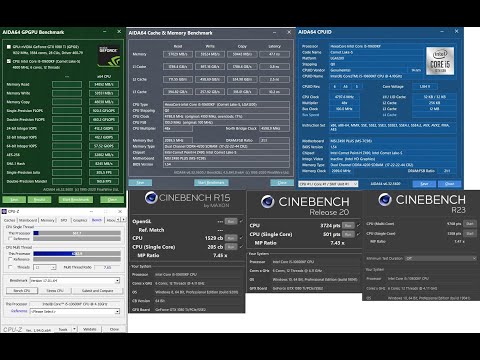The height and width of the screenshot is (360, 480).
Task: Click Start Benchmark in Cache & Memory window
Action: [211, 183]
